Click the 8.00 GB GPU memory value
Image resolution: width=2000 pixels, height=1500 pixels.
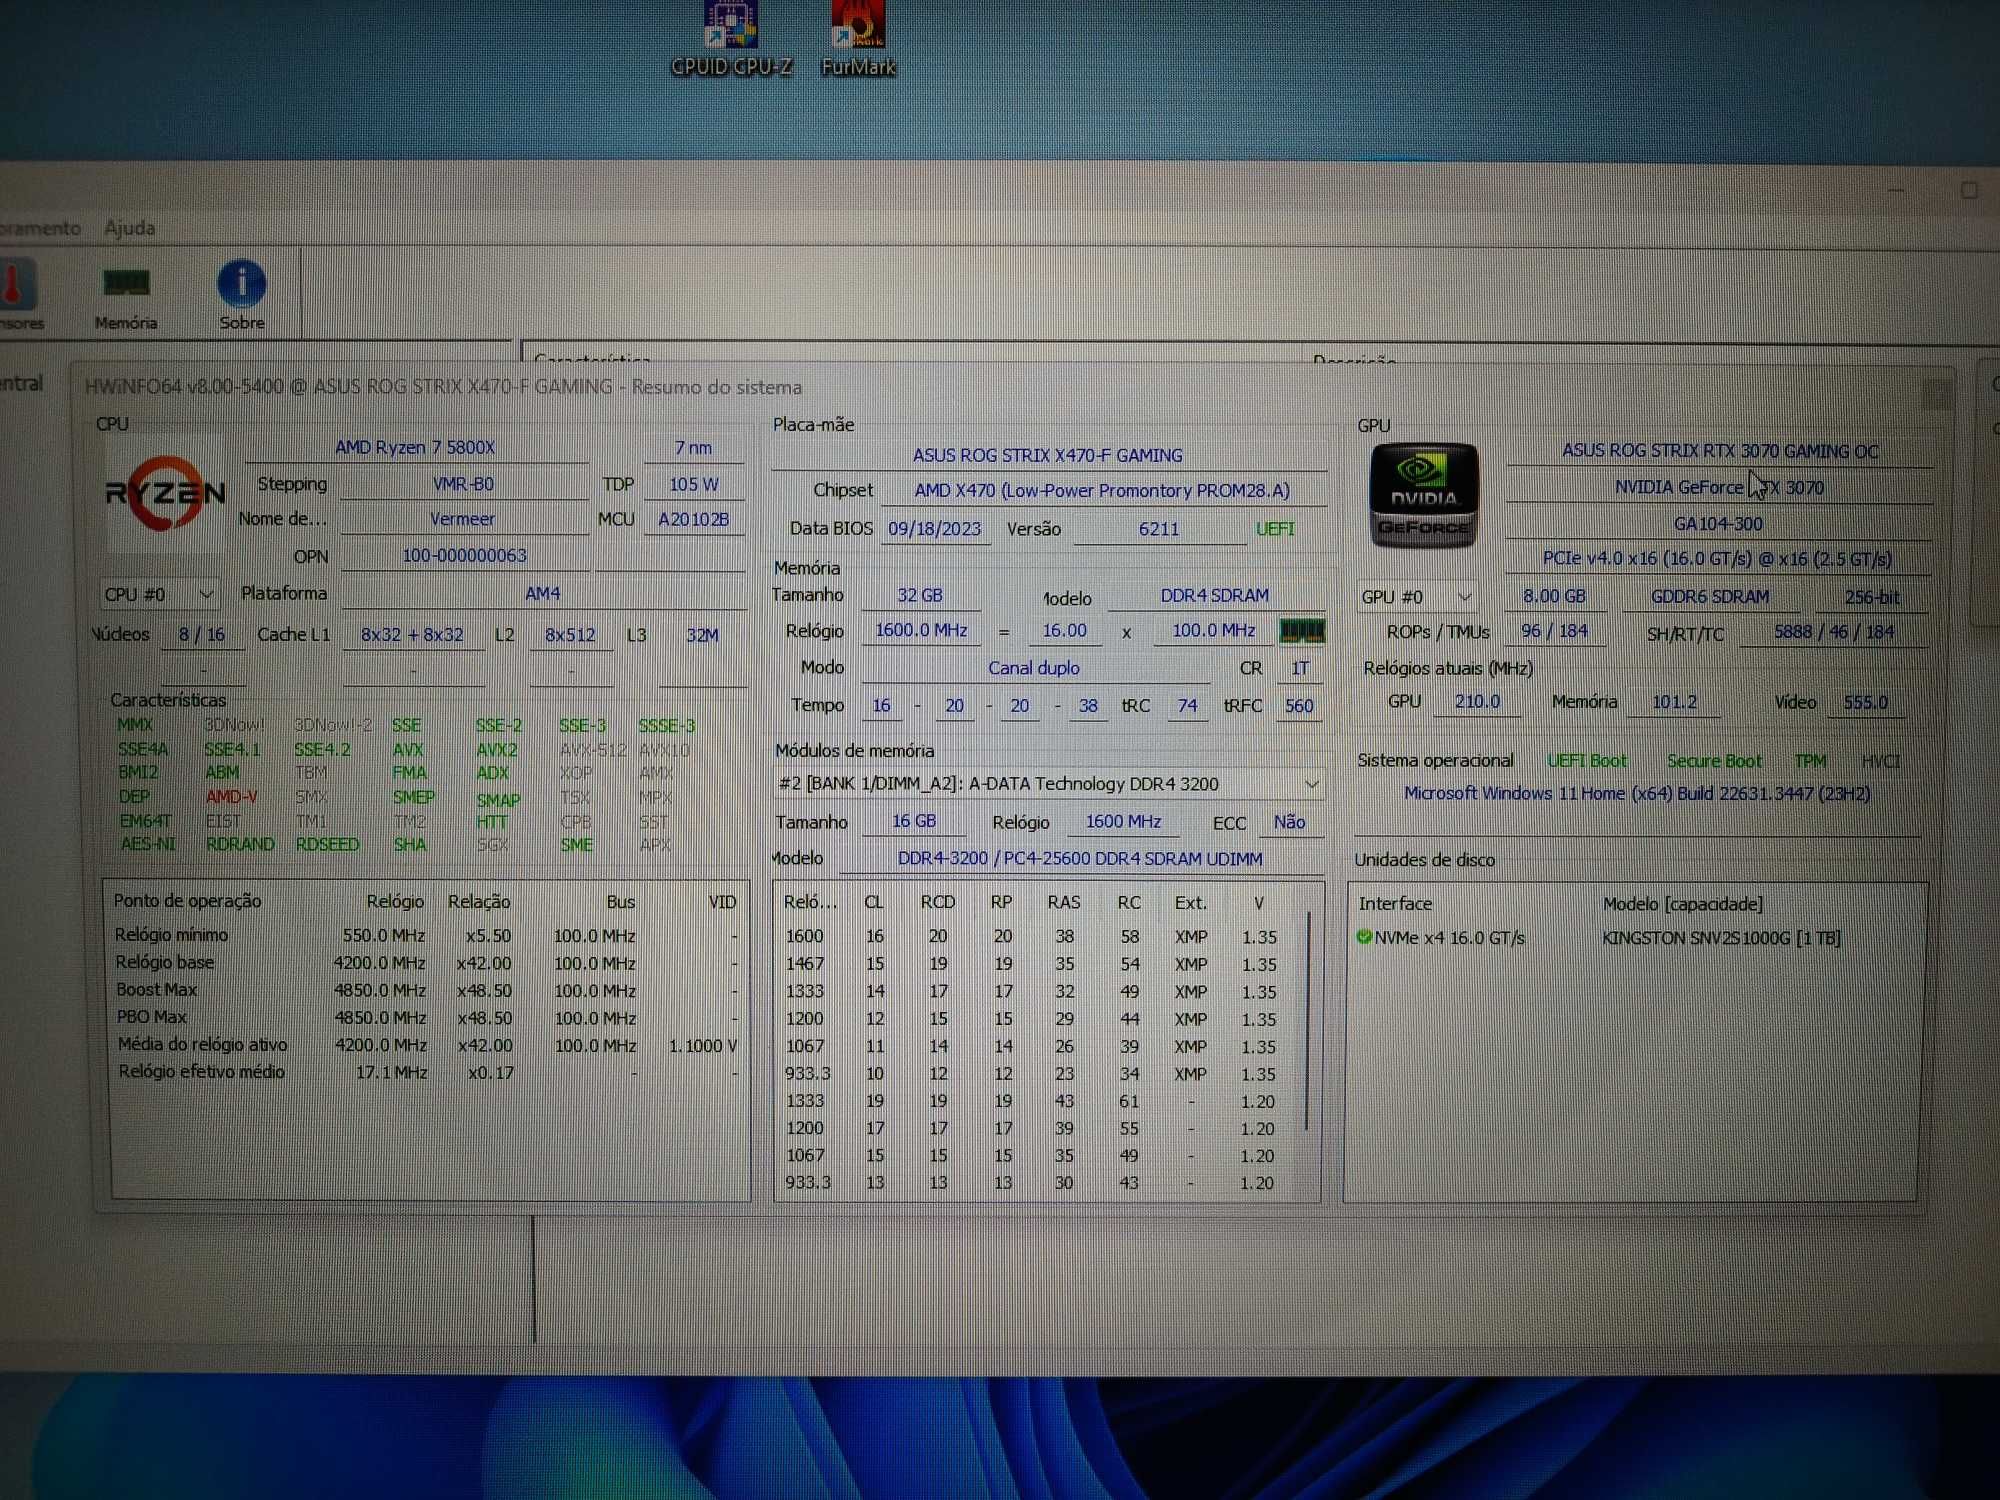point(1554,597)
